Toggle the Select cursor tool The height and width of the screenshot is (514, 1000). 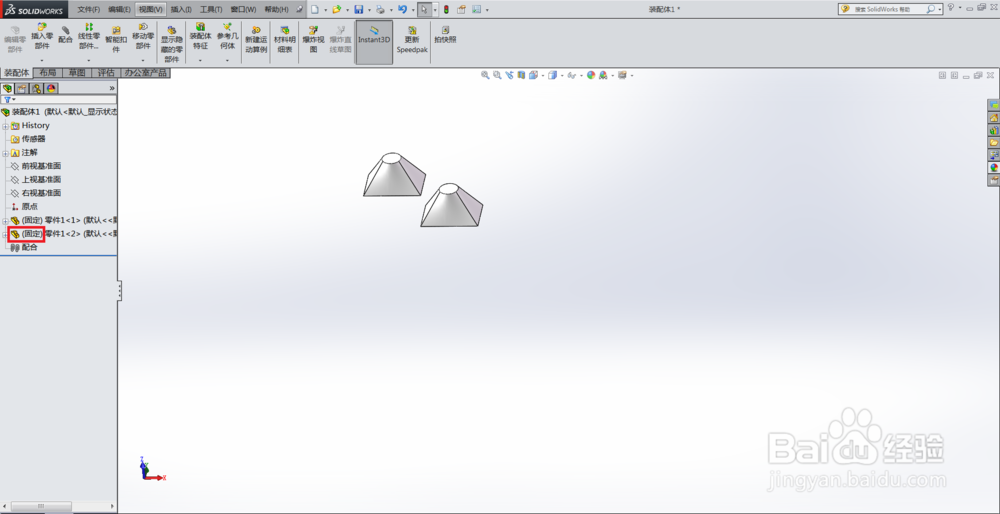(x=424, y=10)
